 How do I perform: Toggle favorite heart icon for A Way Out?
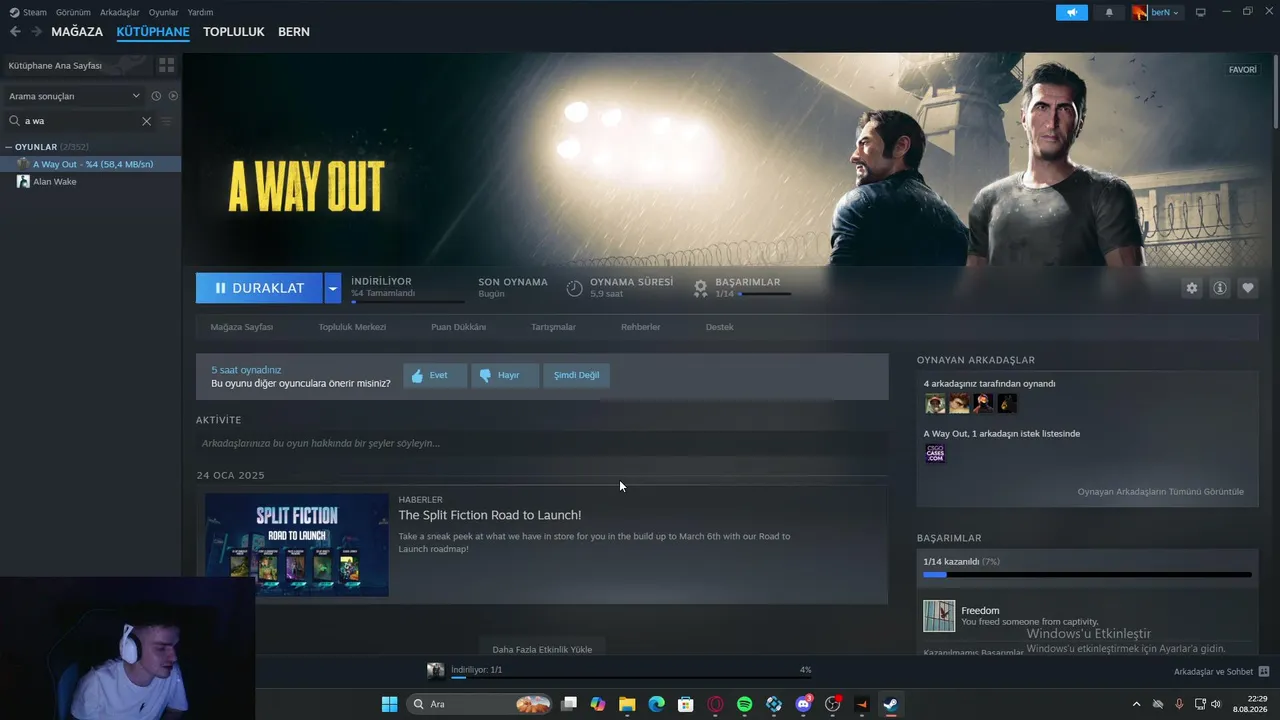pos(1248,288)
